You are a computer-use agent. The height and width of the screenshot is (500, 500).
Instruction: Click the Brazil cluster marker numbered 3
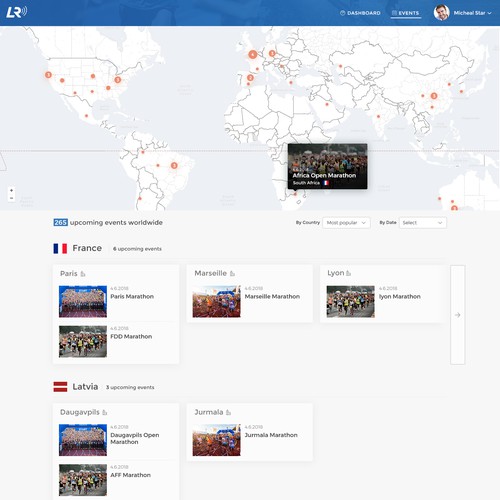click(174, 165)
